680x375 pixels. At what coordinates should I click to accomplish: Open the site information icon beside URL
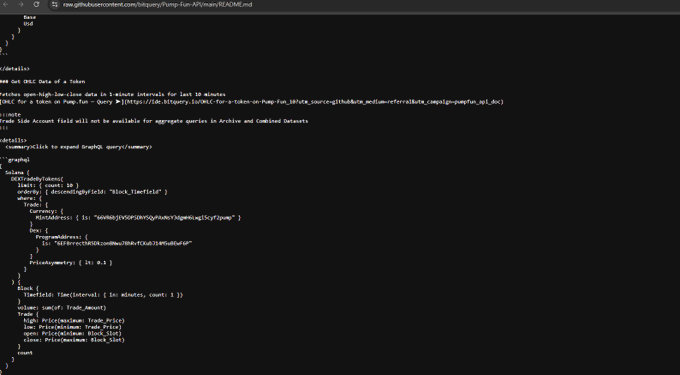54,4
